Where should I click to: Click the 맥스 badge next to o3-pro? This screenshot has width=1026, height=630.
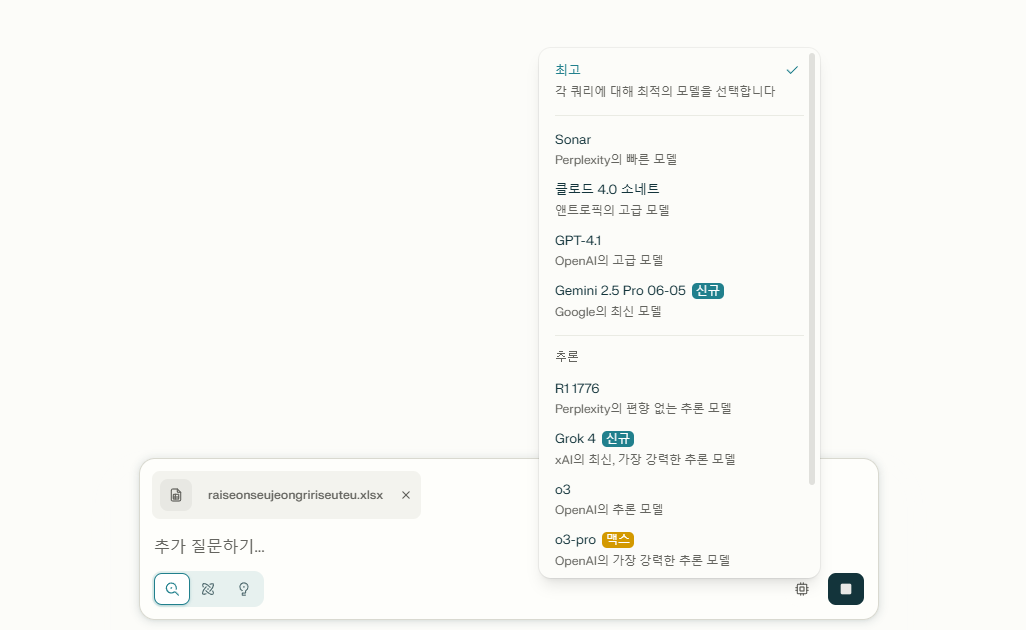point(618,540)
